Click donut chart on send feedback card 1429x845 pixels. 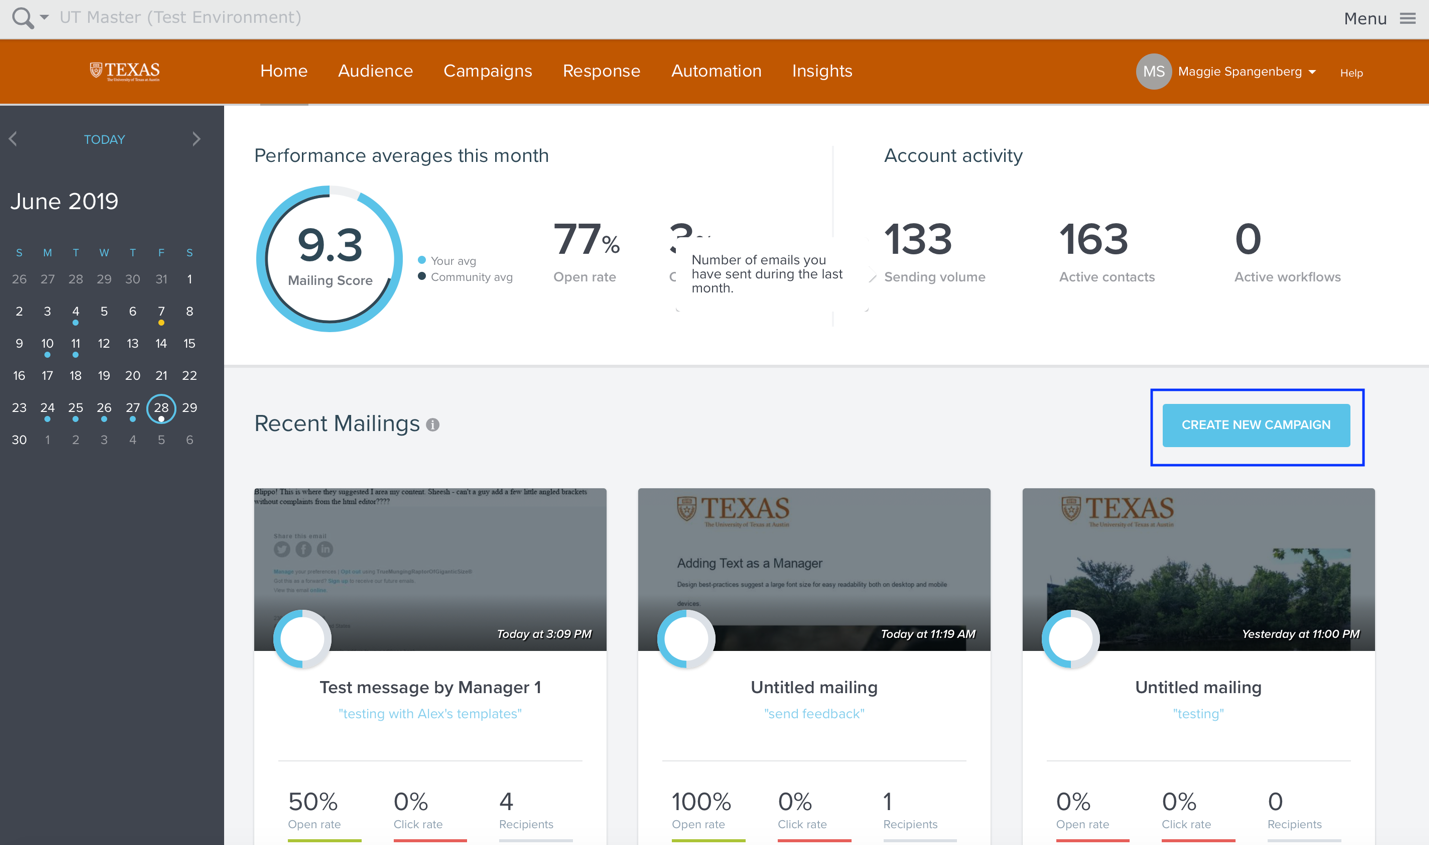tap(686, 638)
